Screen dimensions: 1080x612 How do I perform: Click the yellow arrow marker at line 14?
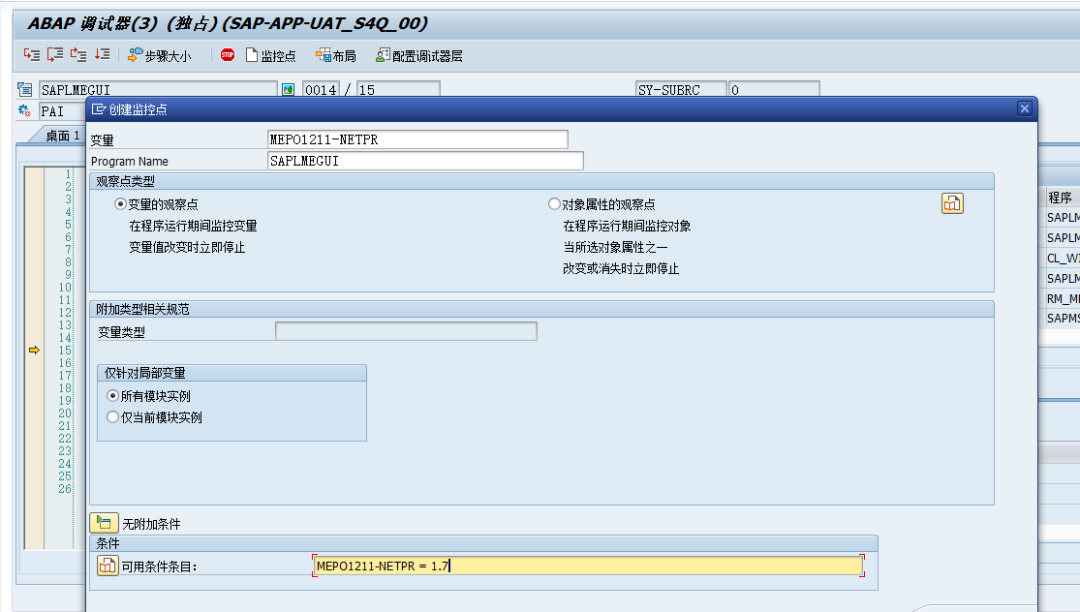point(34,350)
